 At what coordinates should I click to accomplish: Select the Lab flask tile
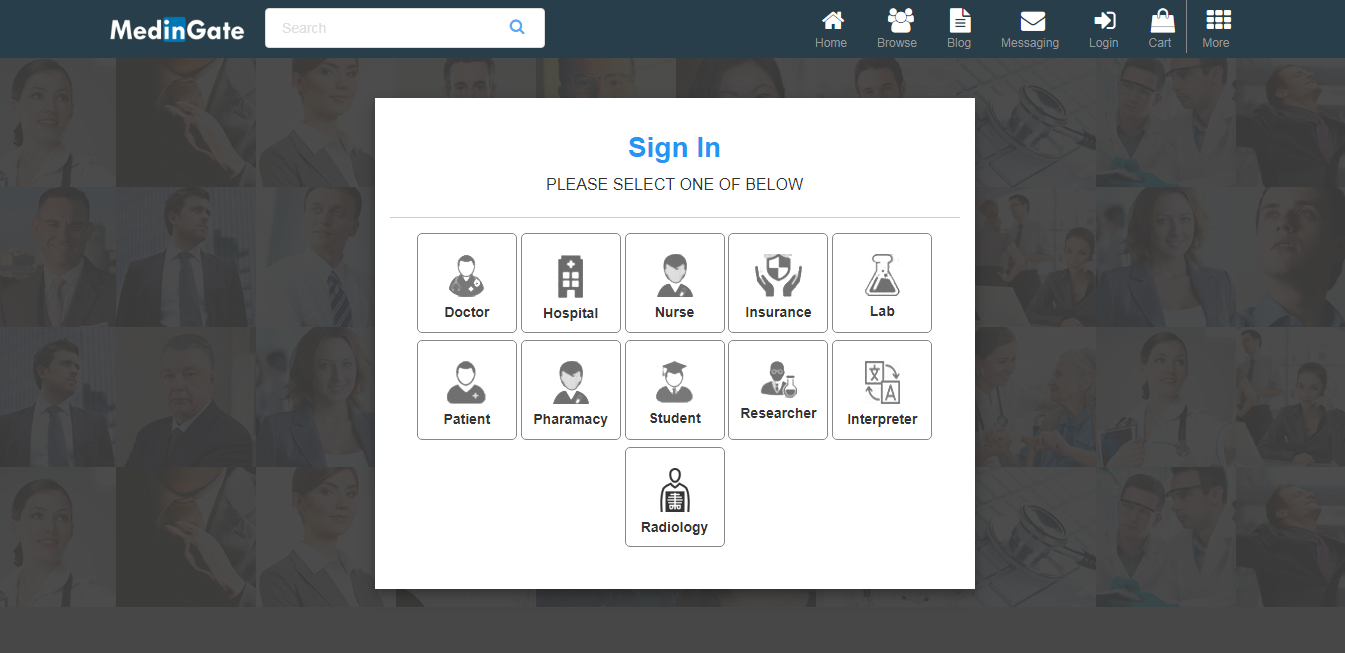(882, 283)
